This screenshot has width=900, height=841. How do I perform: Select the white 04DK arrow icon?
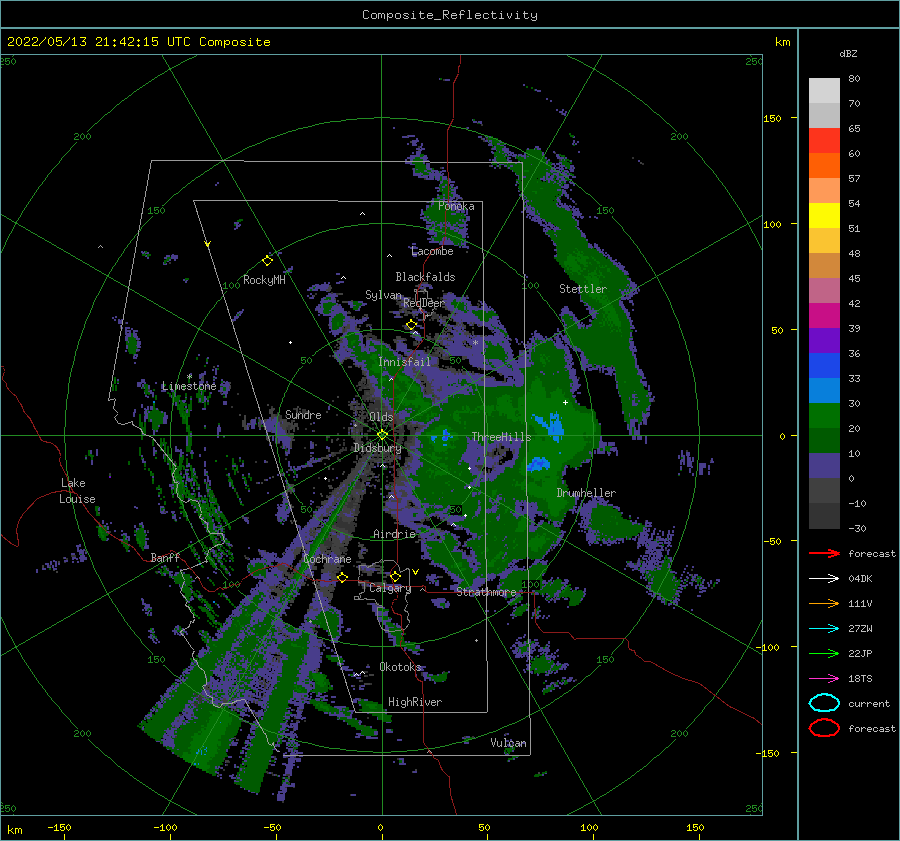pyautogui.click(x=824, y=579)
